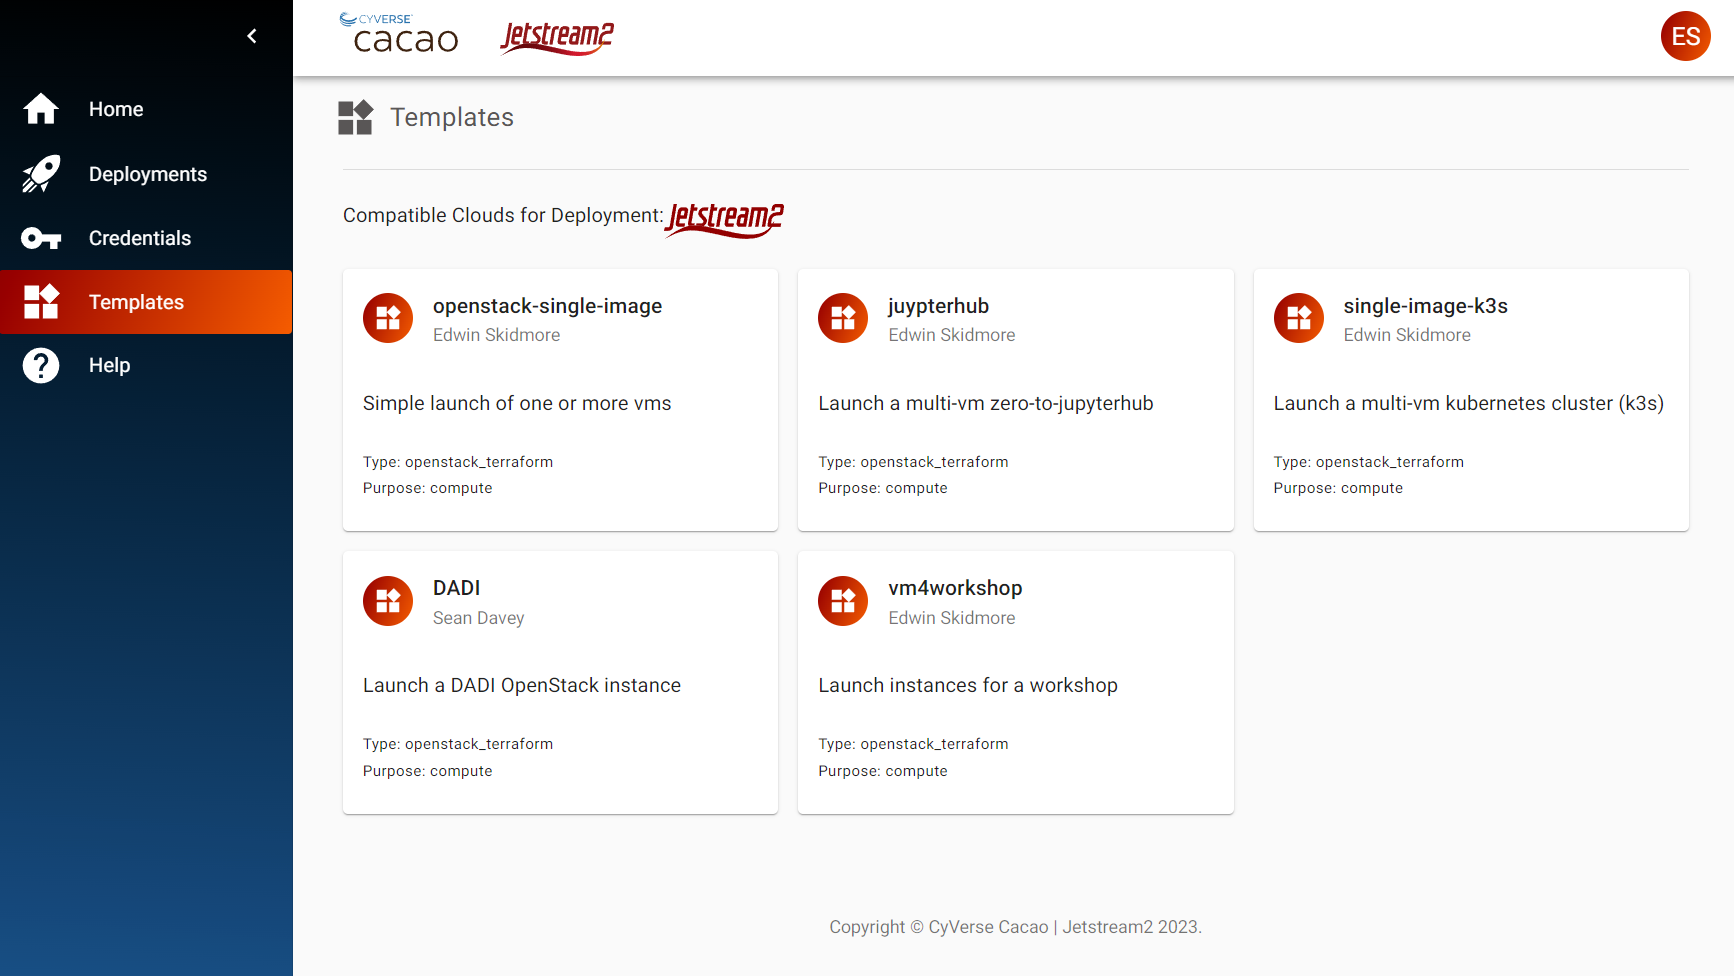Go to Deployments in the sidebar

coord(147,174)
